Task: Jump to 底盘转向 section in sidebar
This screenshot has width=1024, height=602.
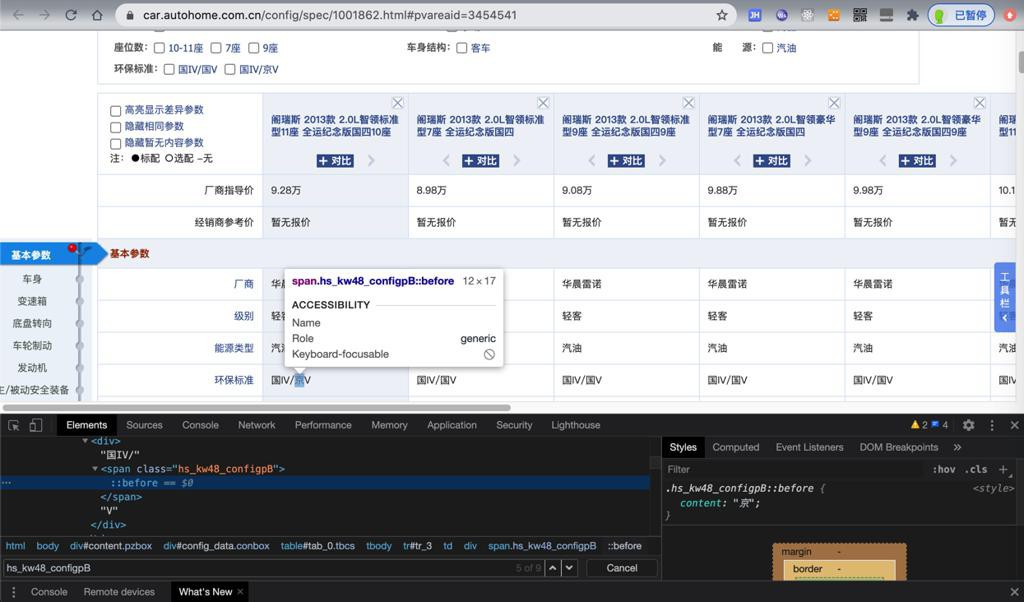Action: tap(32, 324)
